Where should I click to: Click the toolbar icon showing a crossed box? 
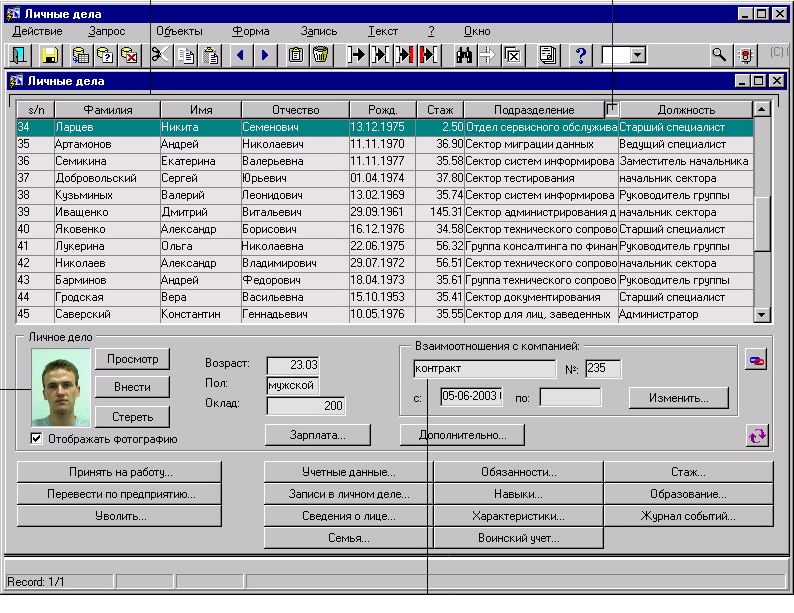(x=512, y=55)
